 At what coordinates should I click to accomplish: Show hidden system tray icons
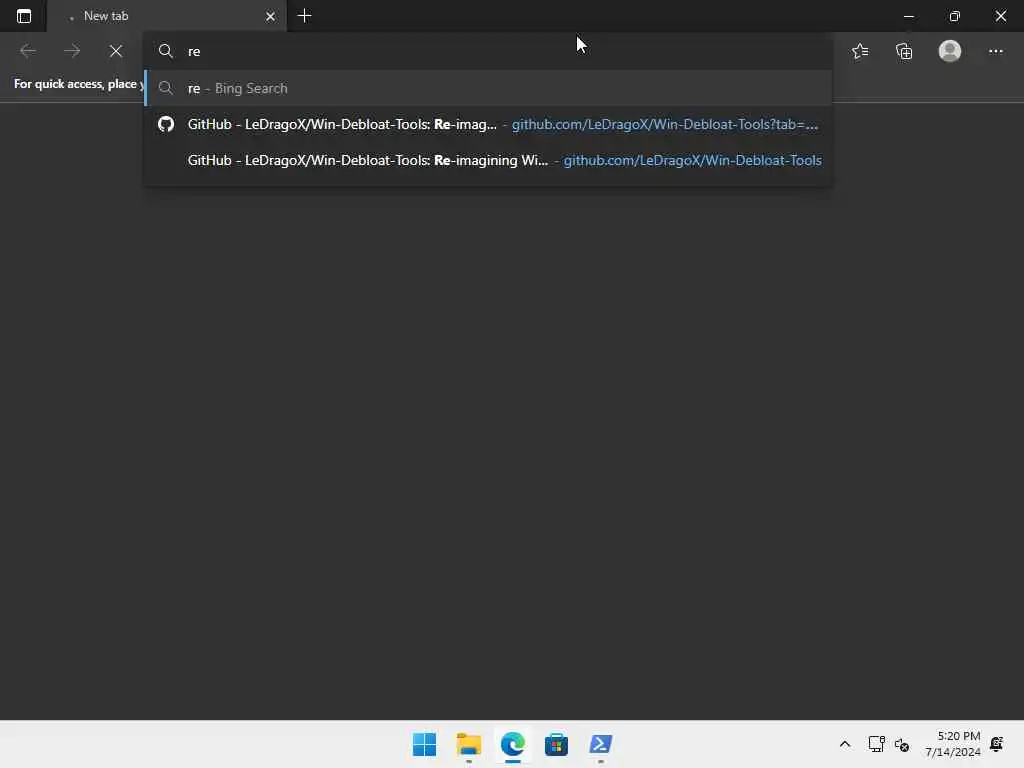tap(844, 744)
